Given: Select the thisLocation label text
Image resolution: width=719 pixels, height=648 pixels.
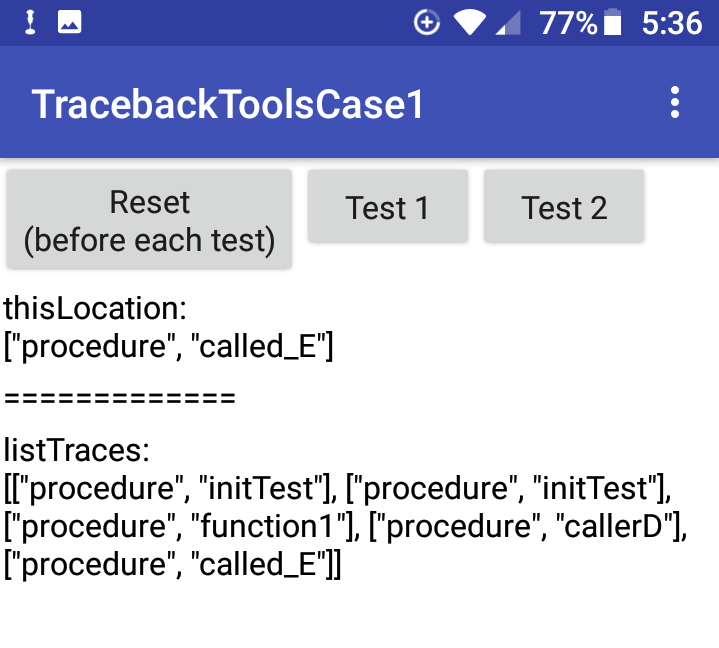Looking at the screenshot, I should tap(95, 308).
